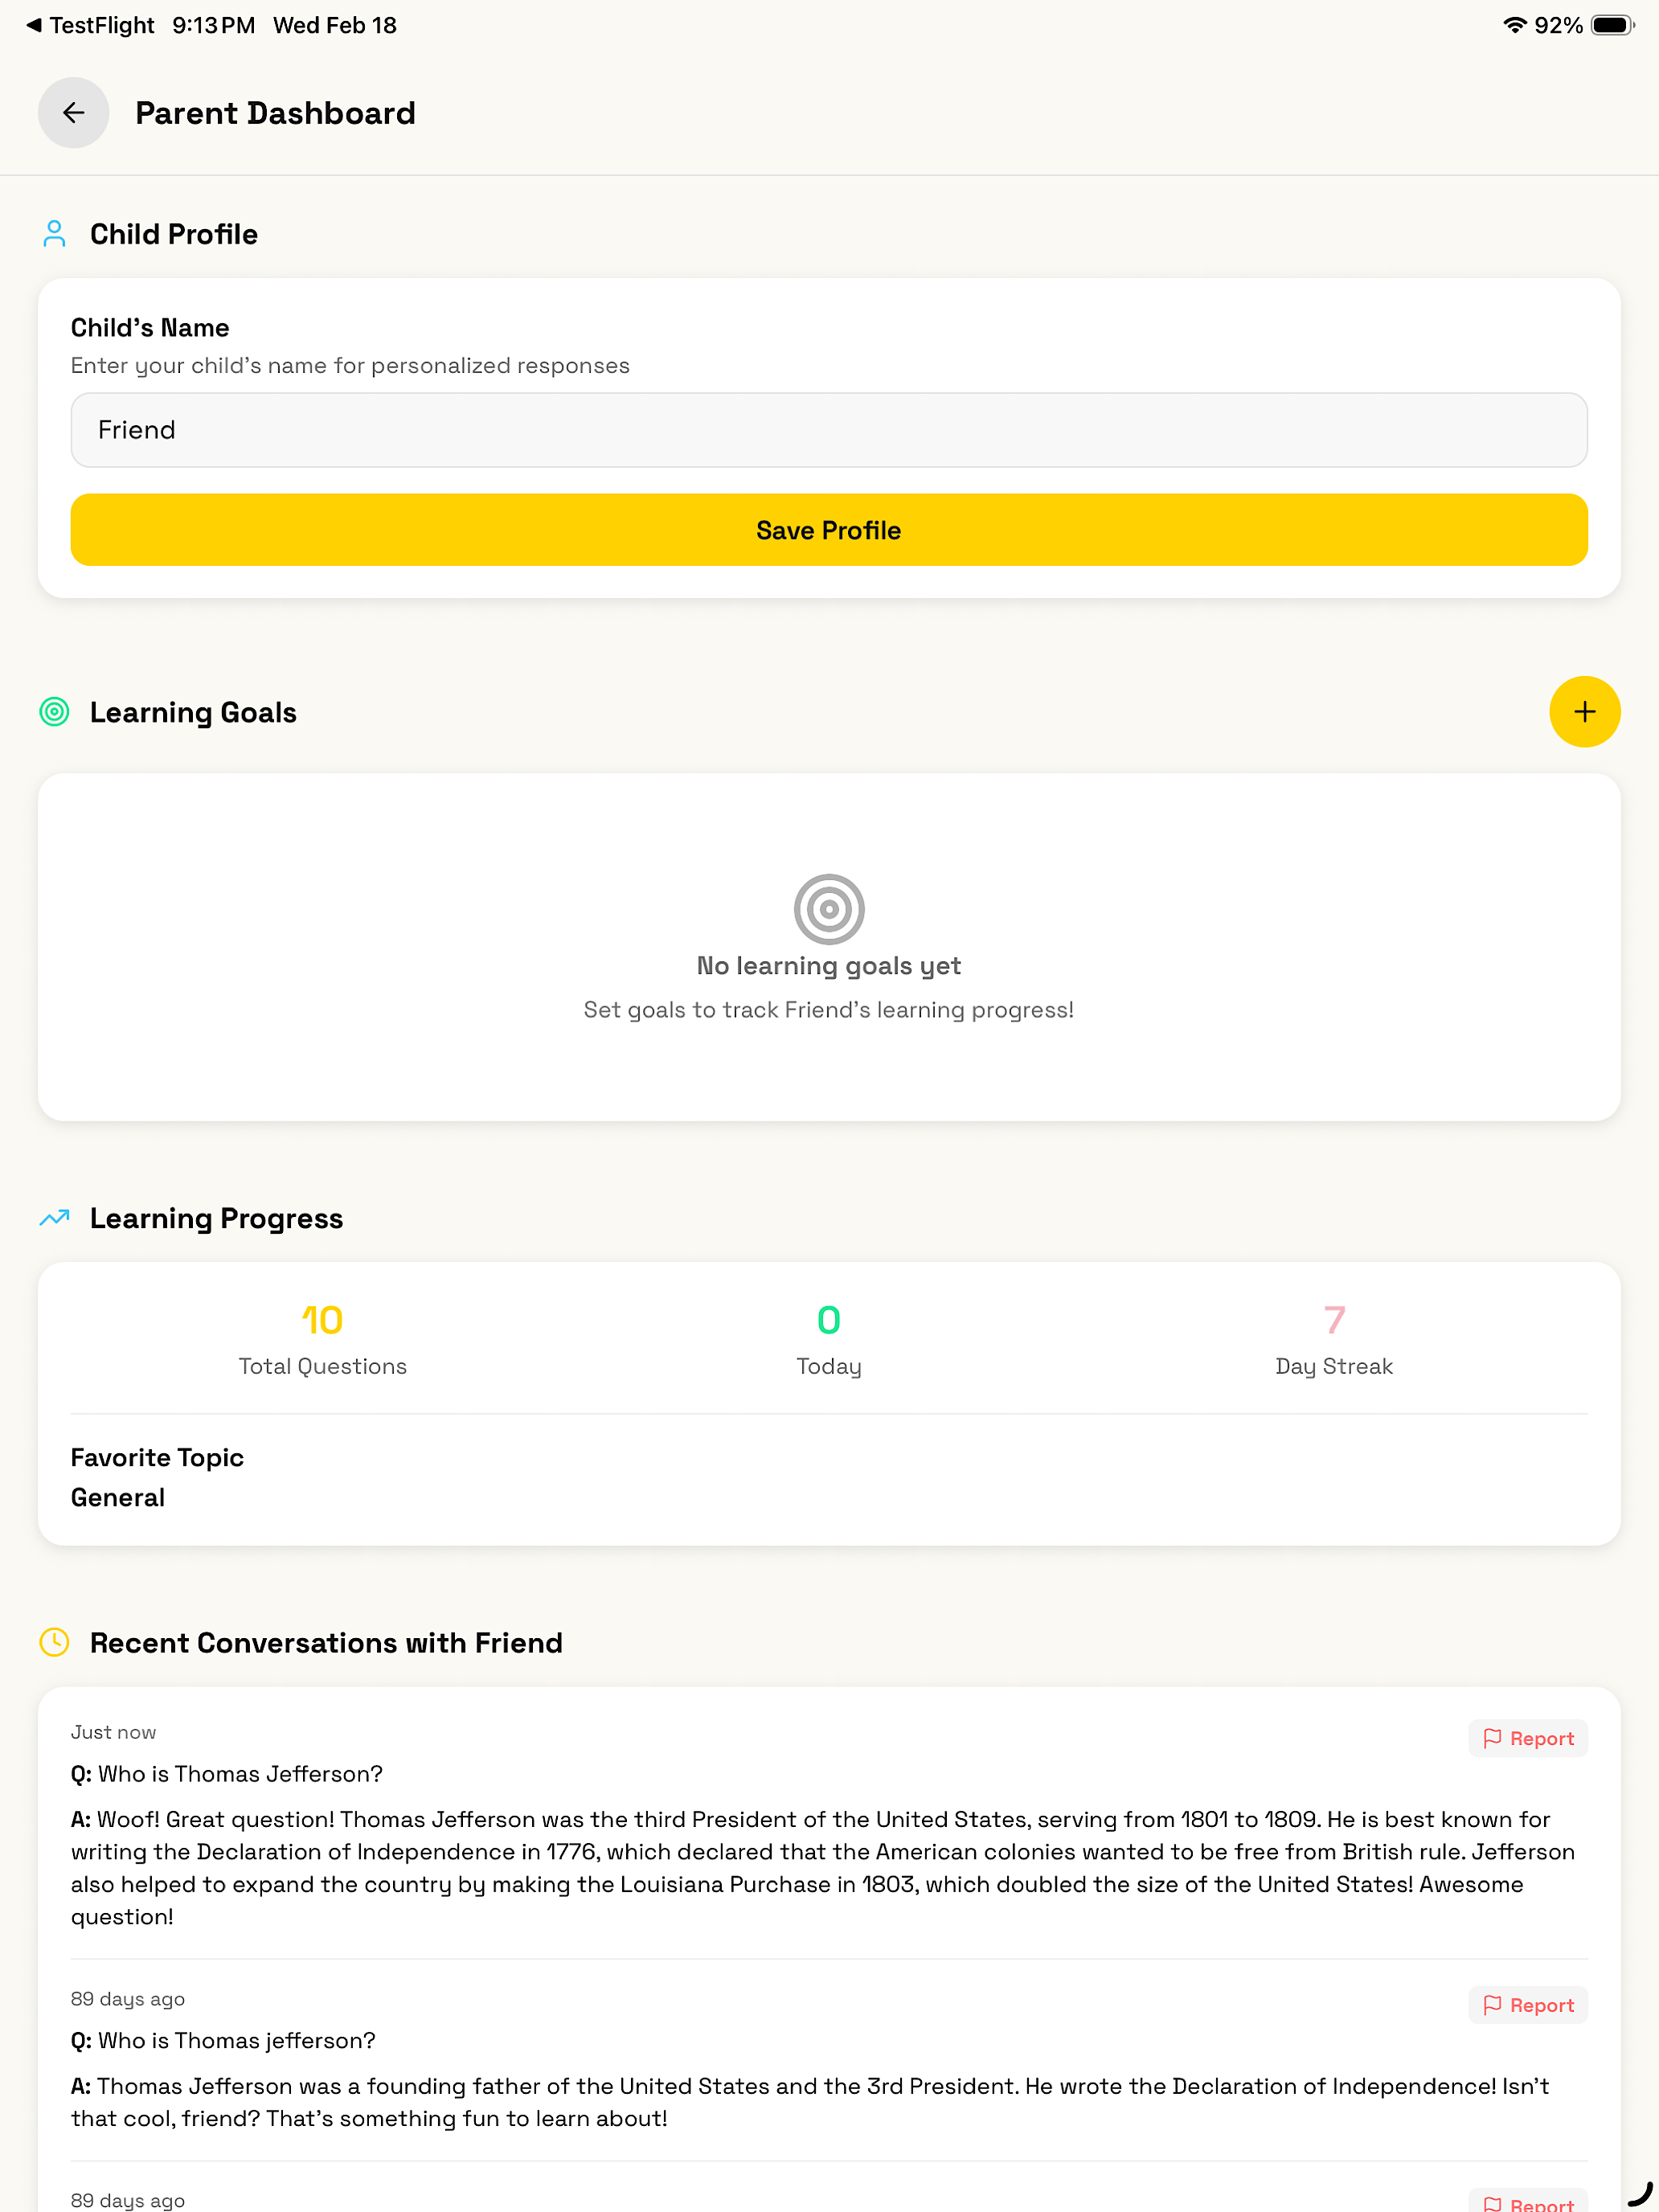1659x2212 pixels.
Task: Tap the empty goals bullseye icon
Action: point(829,909)
